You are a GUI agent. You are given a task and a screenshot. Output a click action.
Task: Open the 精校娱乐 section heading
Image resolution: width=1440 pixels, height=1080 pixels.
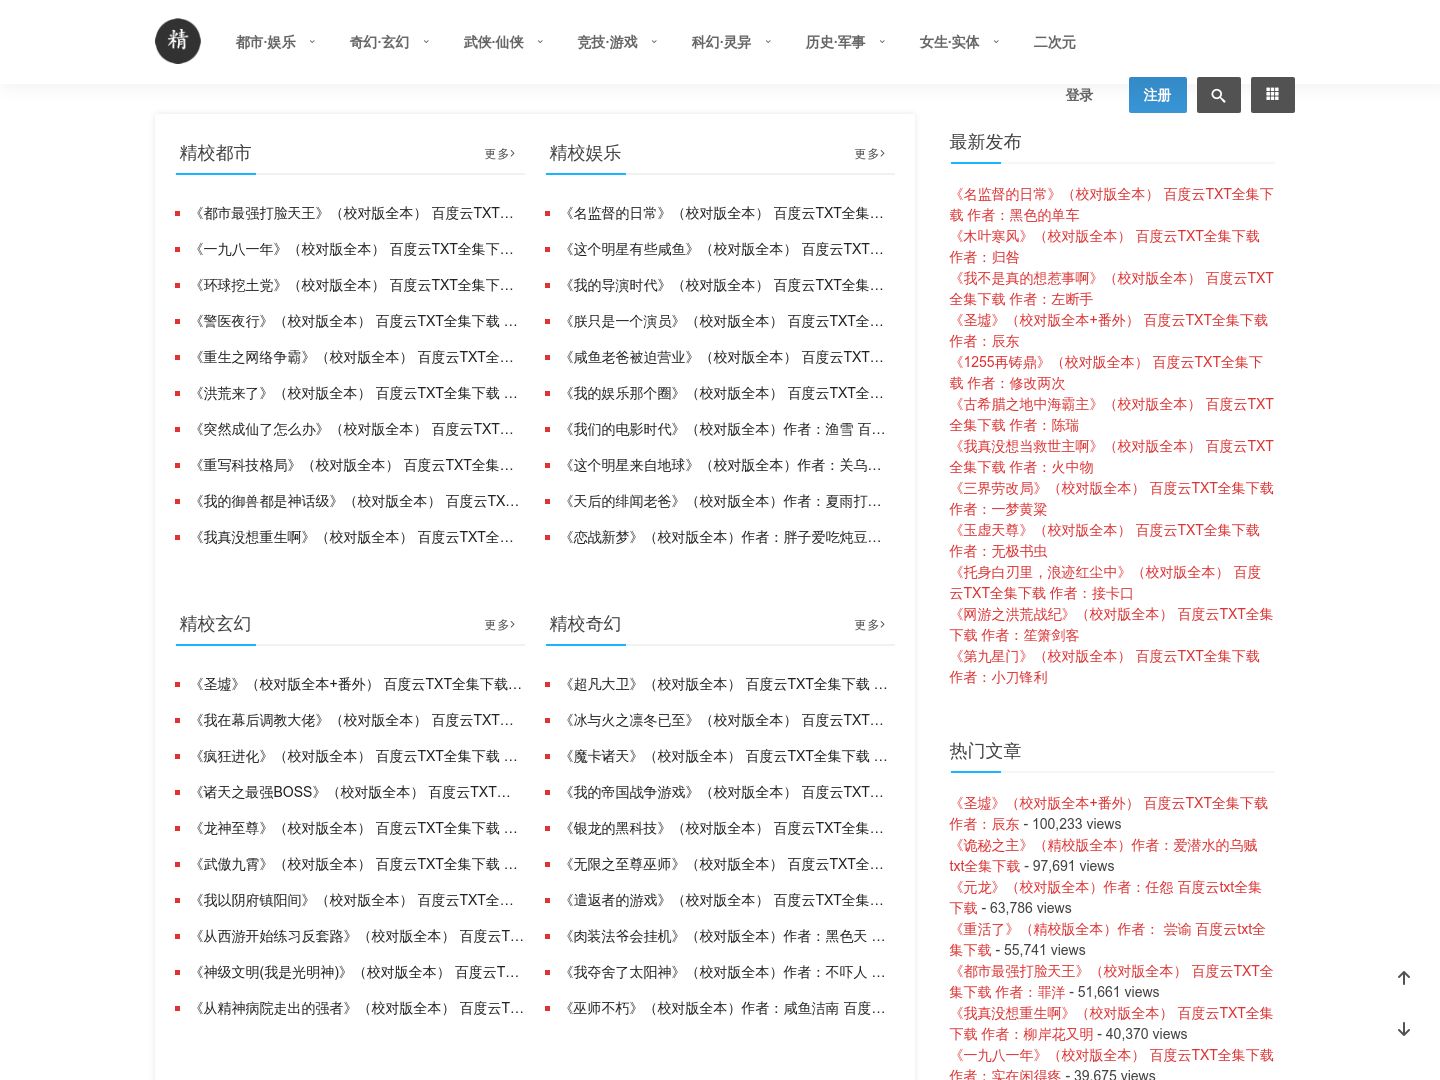(585, 153)
